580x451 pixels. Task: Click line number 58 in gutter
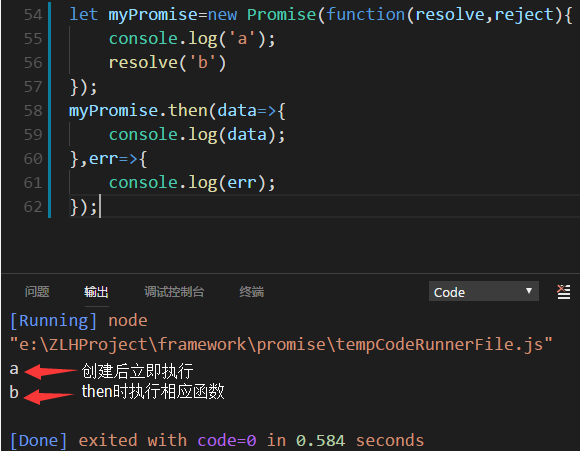(33, 111)
